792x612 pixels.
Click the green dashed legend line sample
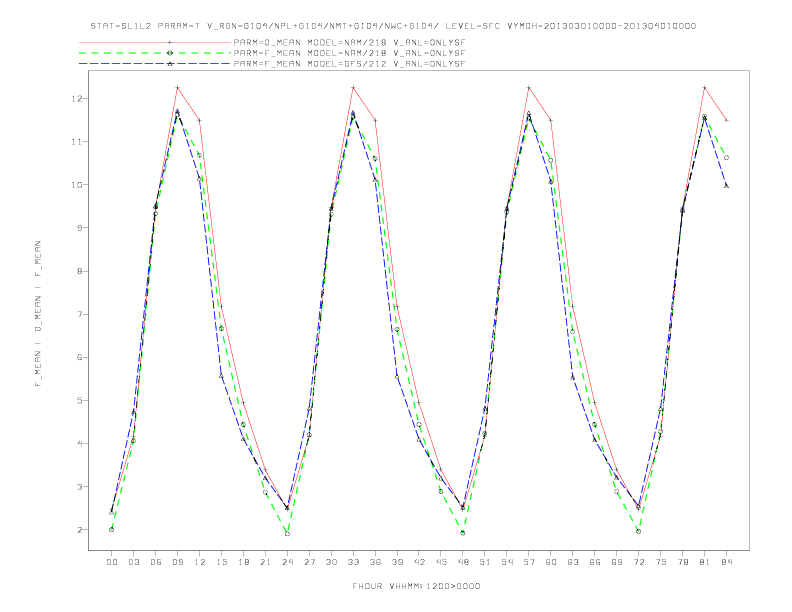point(155,53)
